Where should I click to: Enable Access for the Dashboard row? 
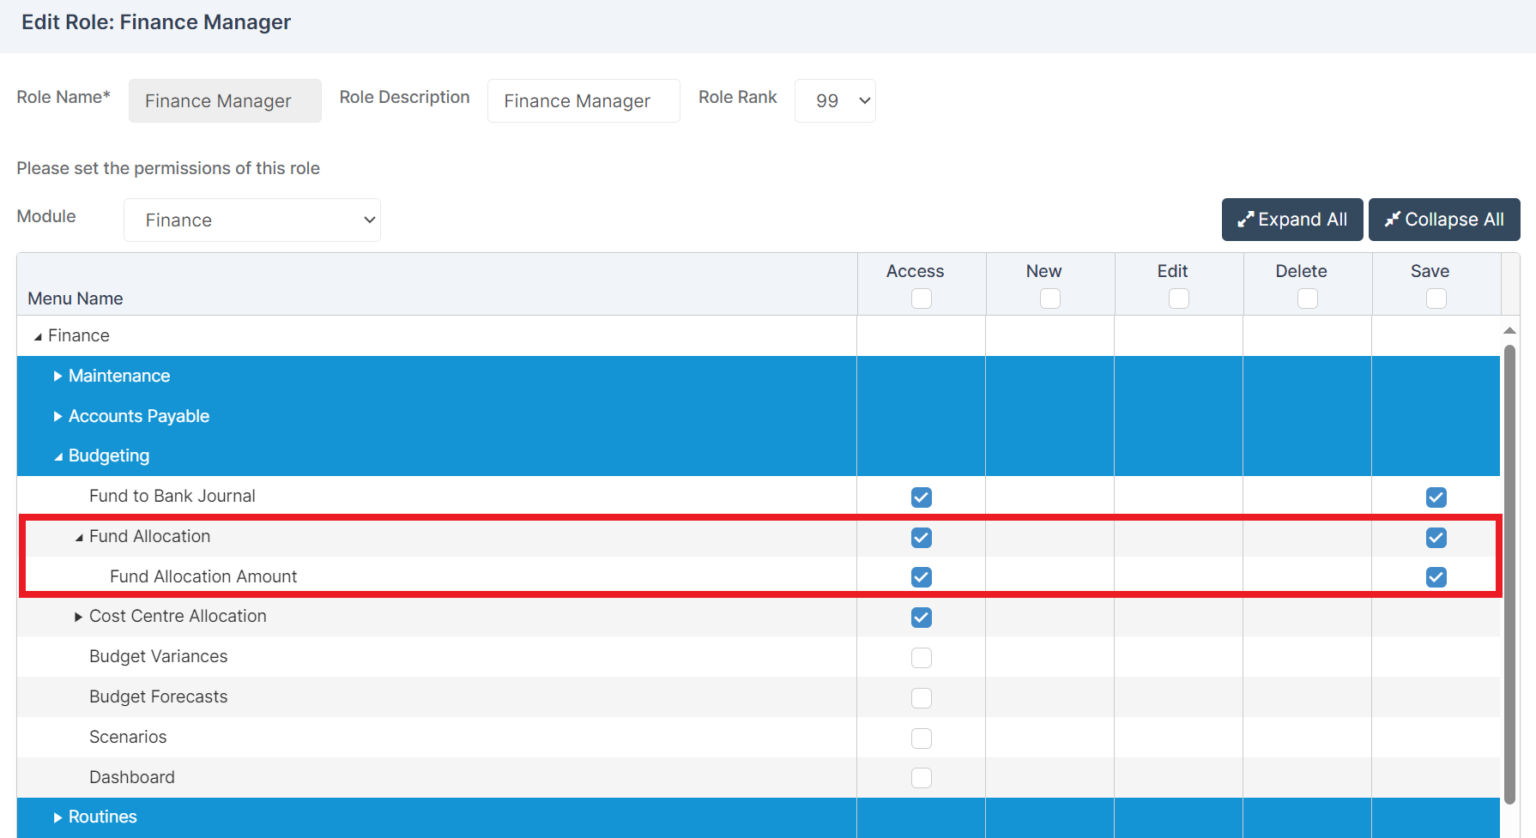pos(921,778)
